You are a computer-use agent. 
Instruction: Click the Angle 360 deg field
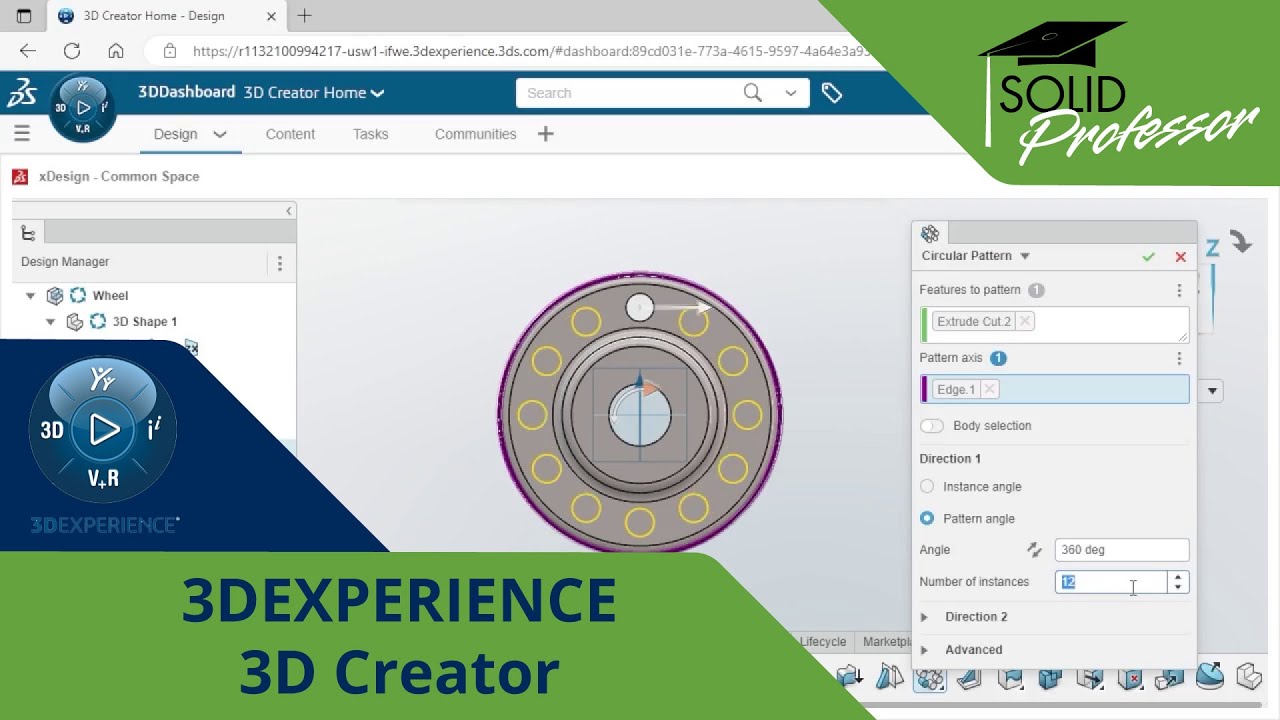(x=1121, y=550)
